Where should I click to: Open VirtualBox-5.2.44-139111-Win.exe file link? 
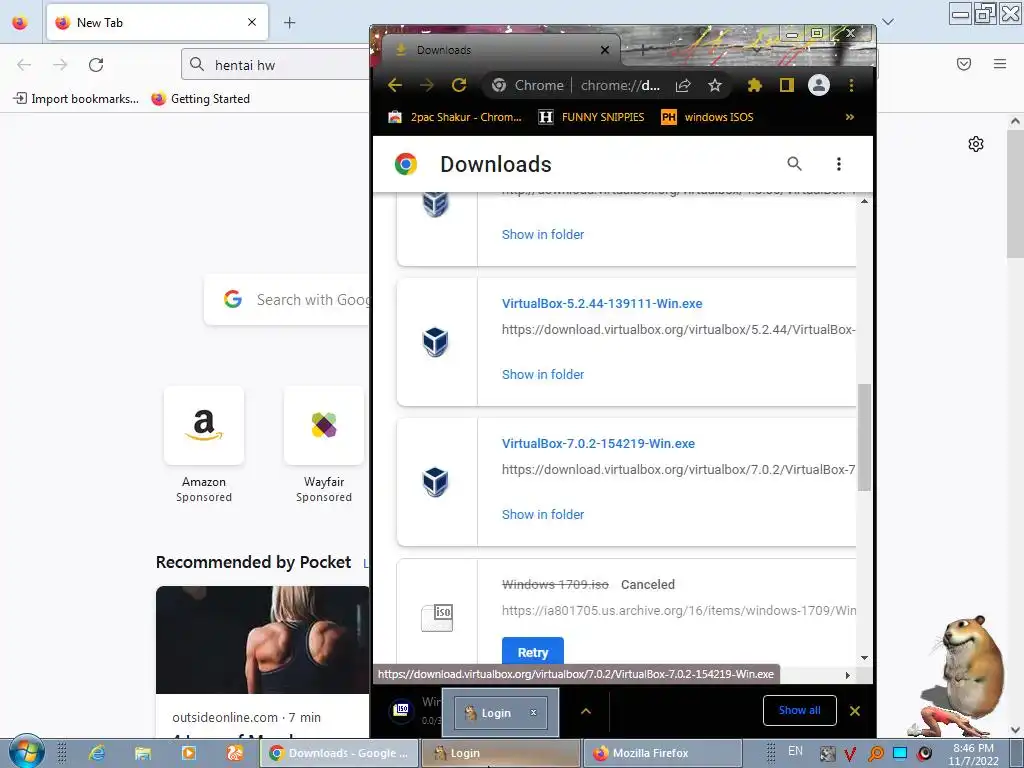601,303
